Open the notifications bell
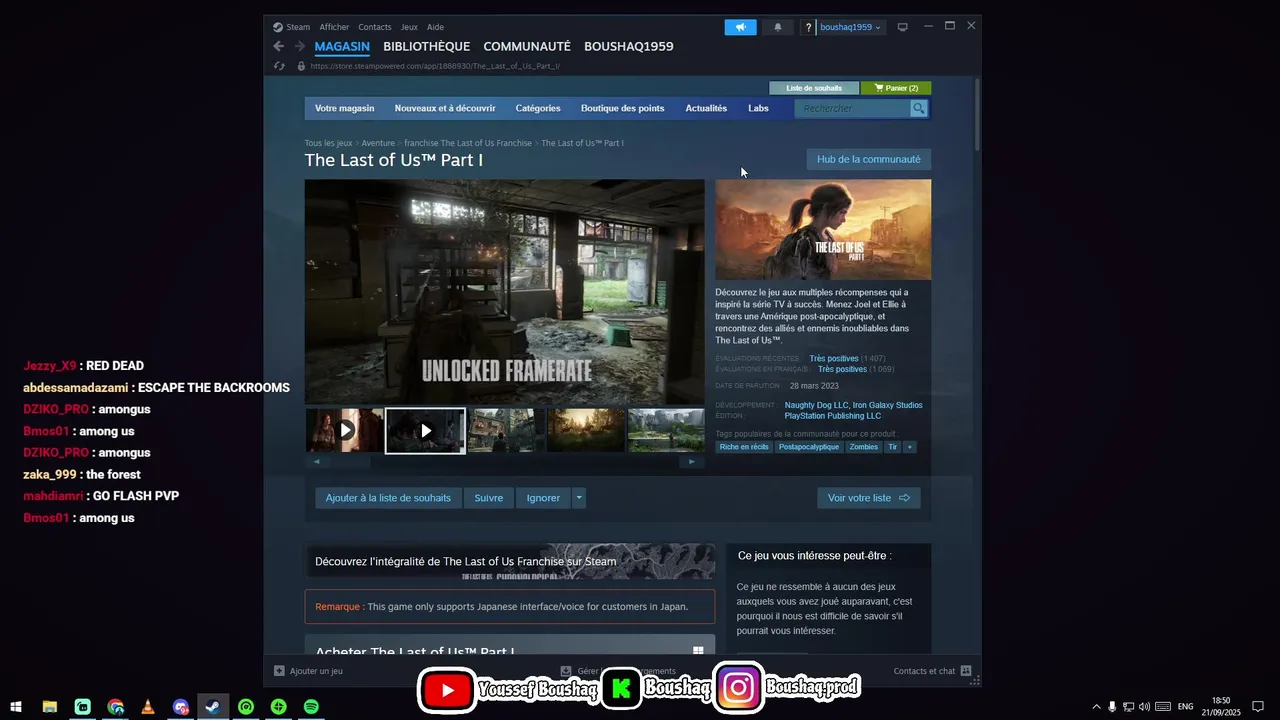The width and height of the screenshot is (1280, 720). point(778,27)
